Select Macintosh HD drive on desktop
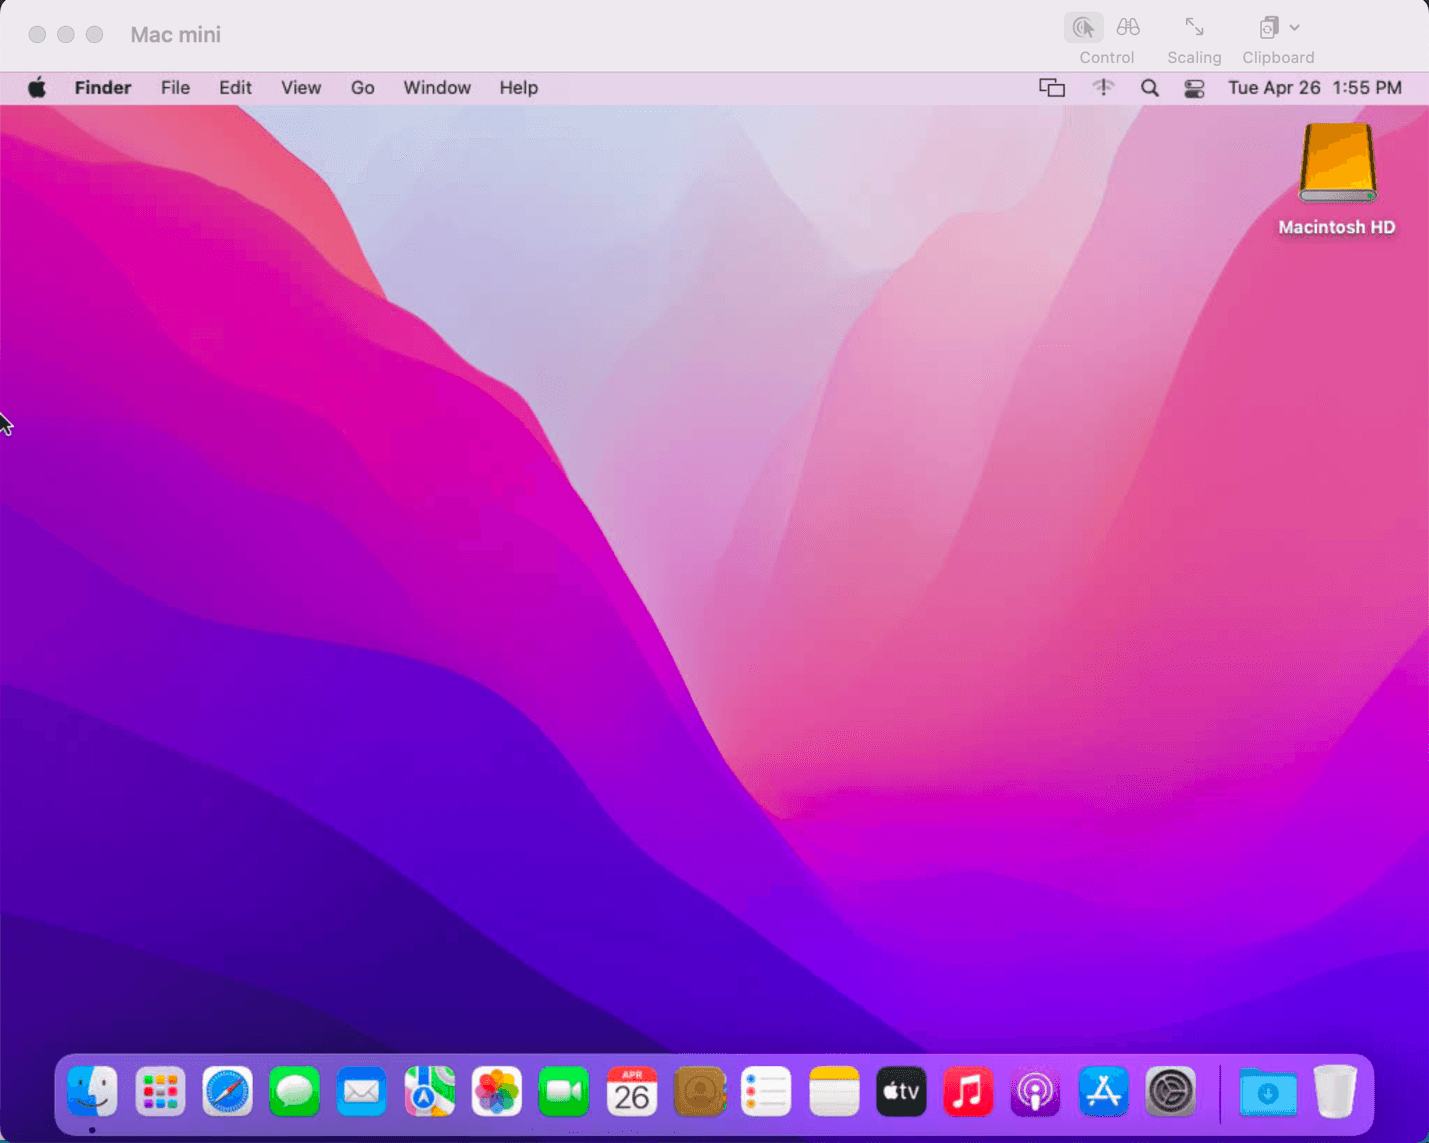The height and width of the screenshot is (1143, 1429). (1337, 165)
